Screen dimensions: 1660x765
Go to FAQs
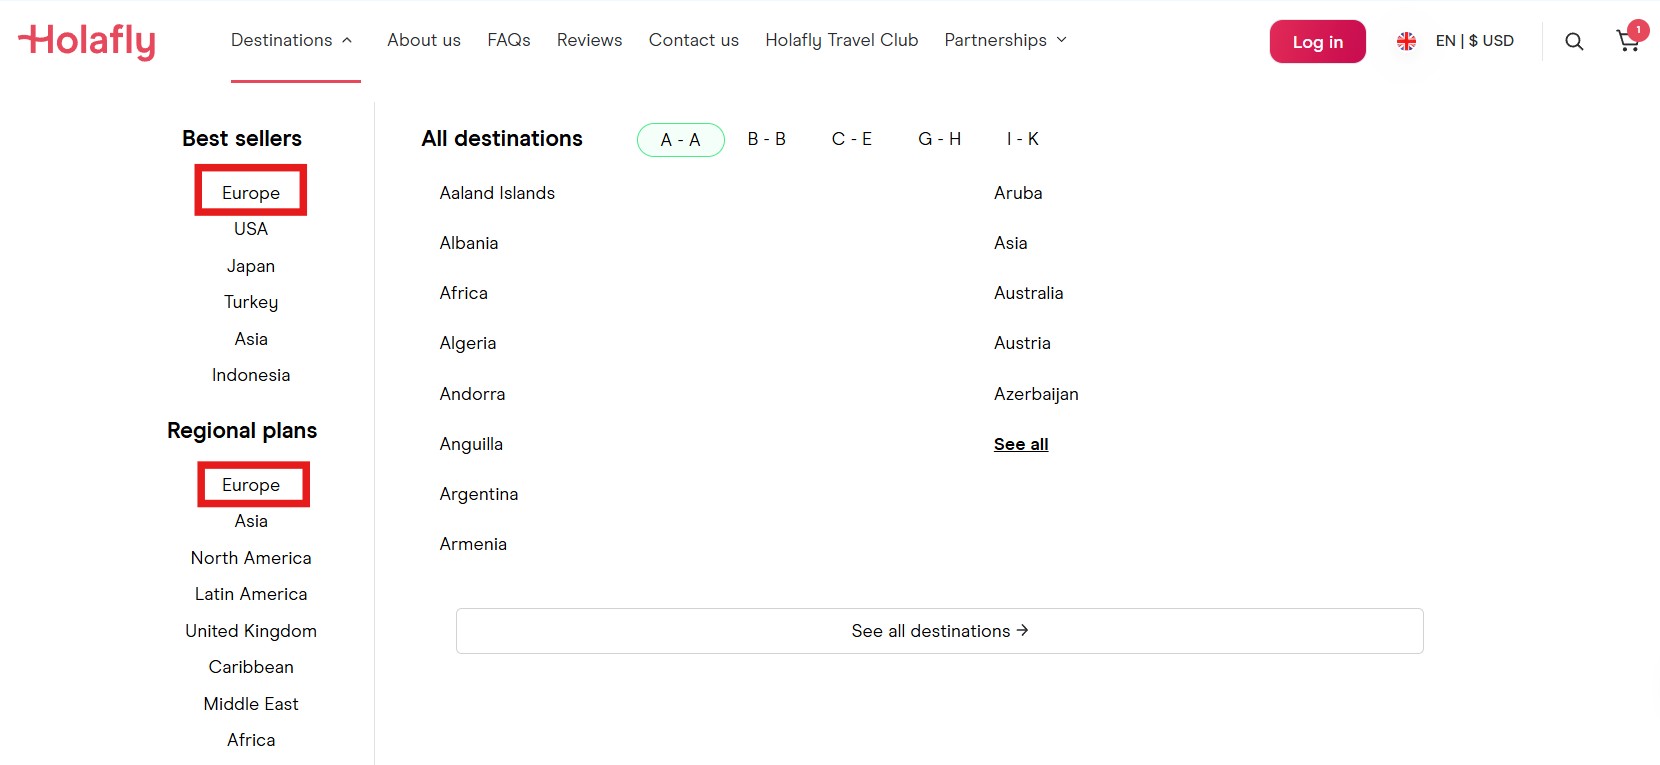coord(509,40)
